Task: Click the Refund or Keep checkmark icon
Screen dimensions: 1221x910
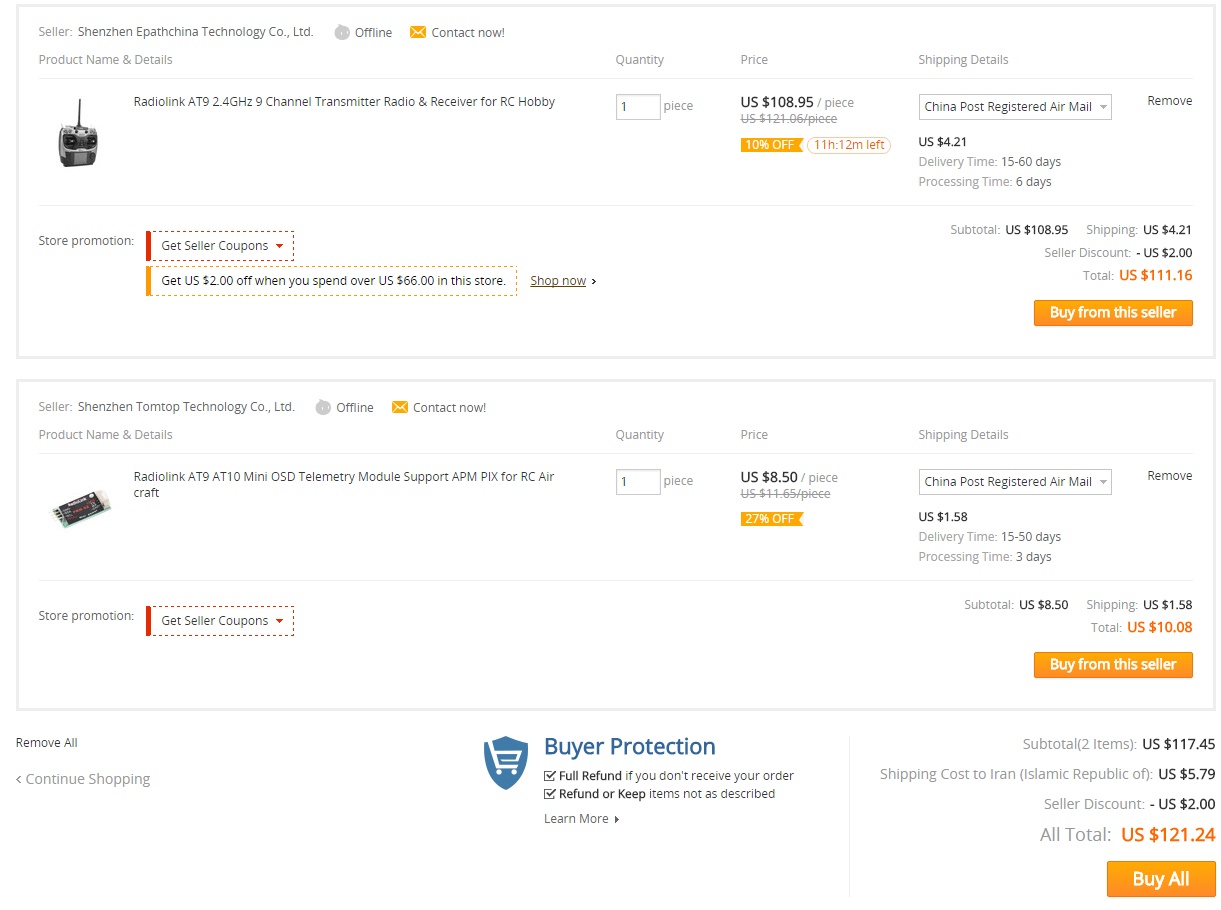Action: point(550,794)
